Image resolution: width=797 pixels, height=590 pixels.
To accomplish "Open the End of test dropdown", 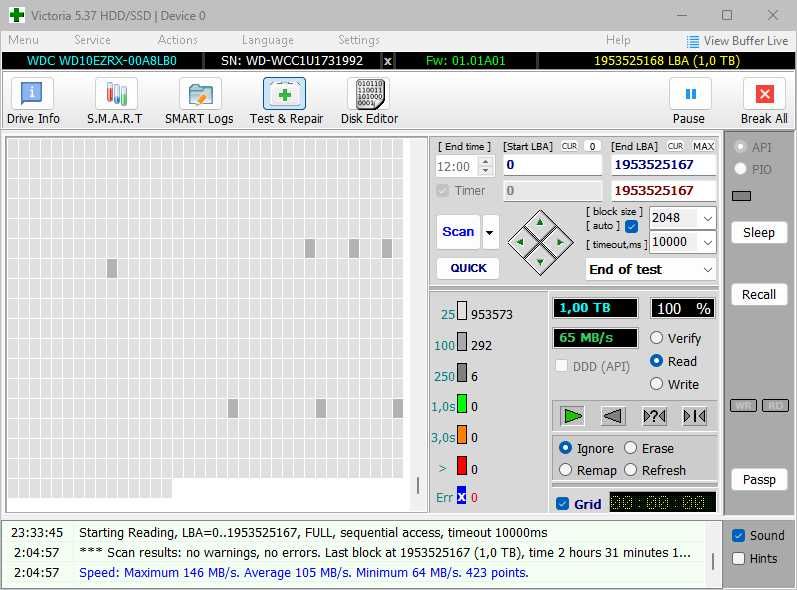I will tap(708, 269).
